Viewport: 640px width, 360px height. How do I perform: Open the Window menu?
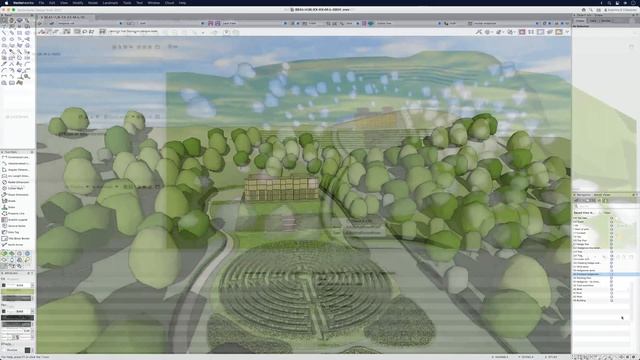pyautogui.click(x=153, y=2)
